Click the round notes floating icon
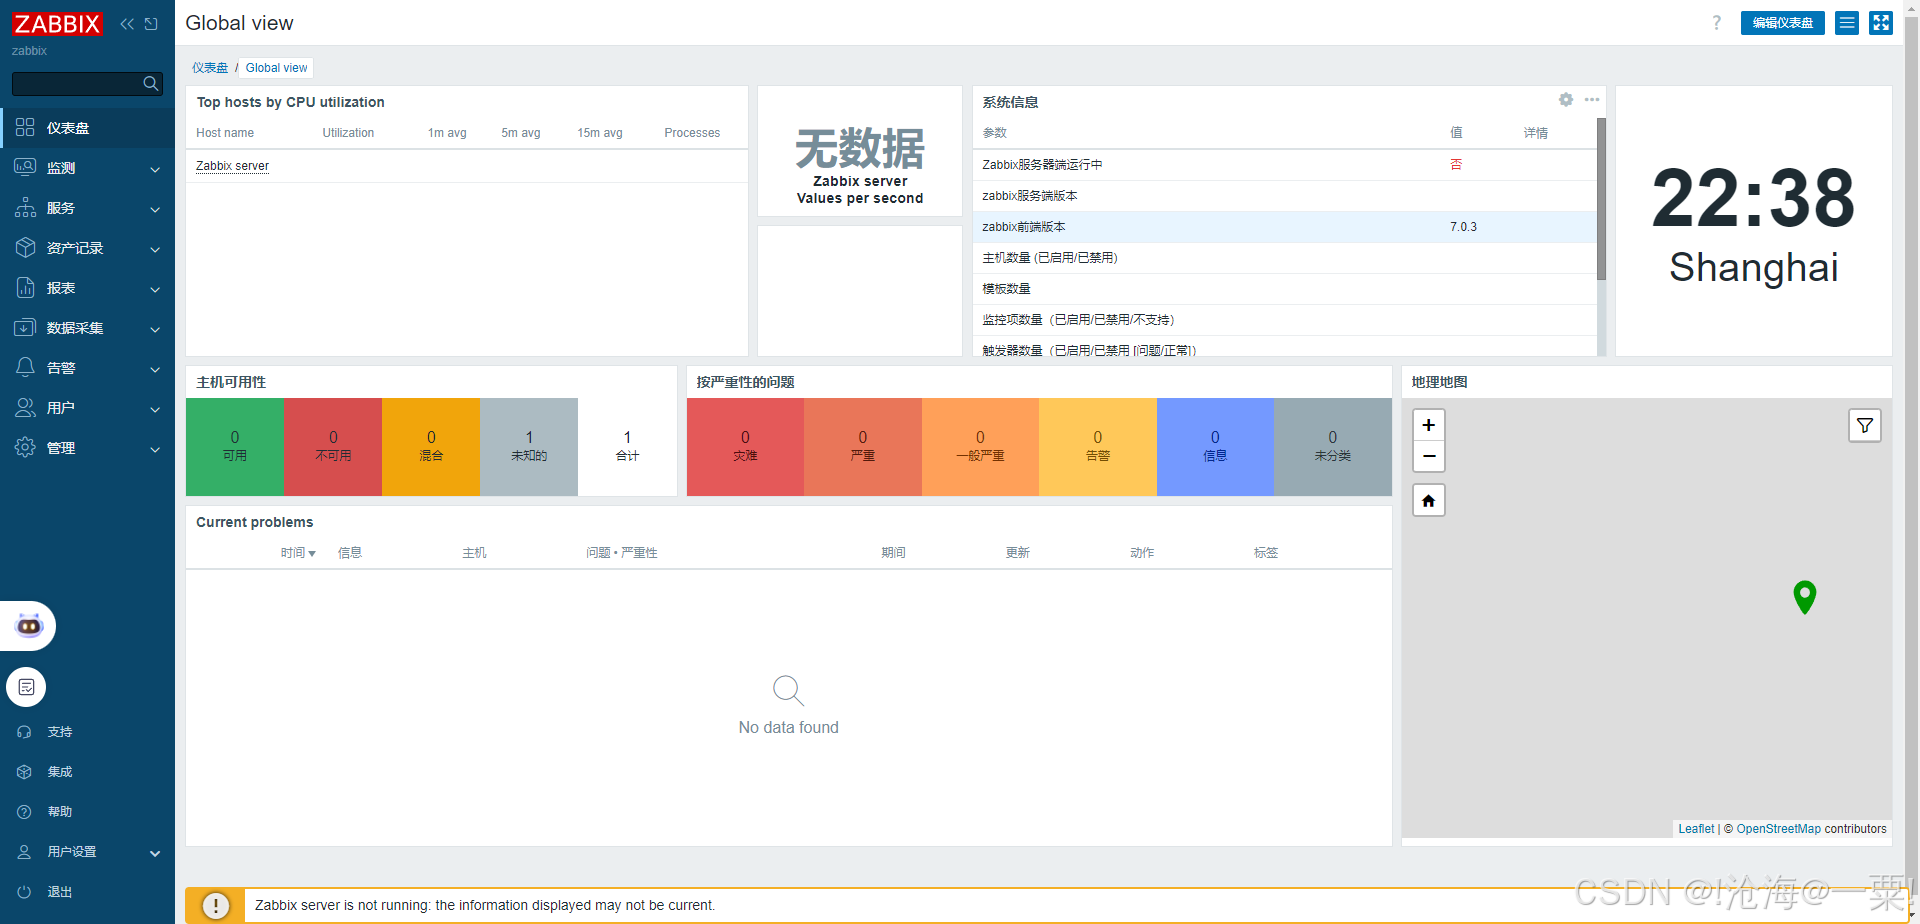The height and width of the screenshot is (924, 1920). [27, 687]
